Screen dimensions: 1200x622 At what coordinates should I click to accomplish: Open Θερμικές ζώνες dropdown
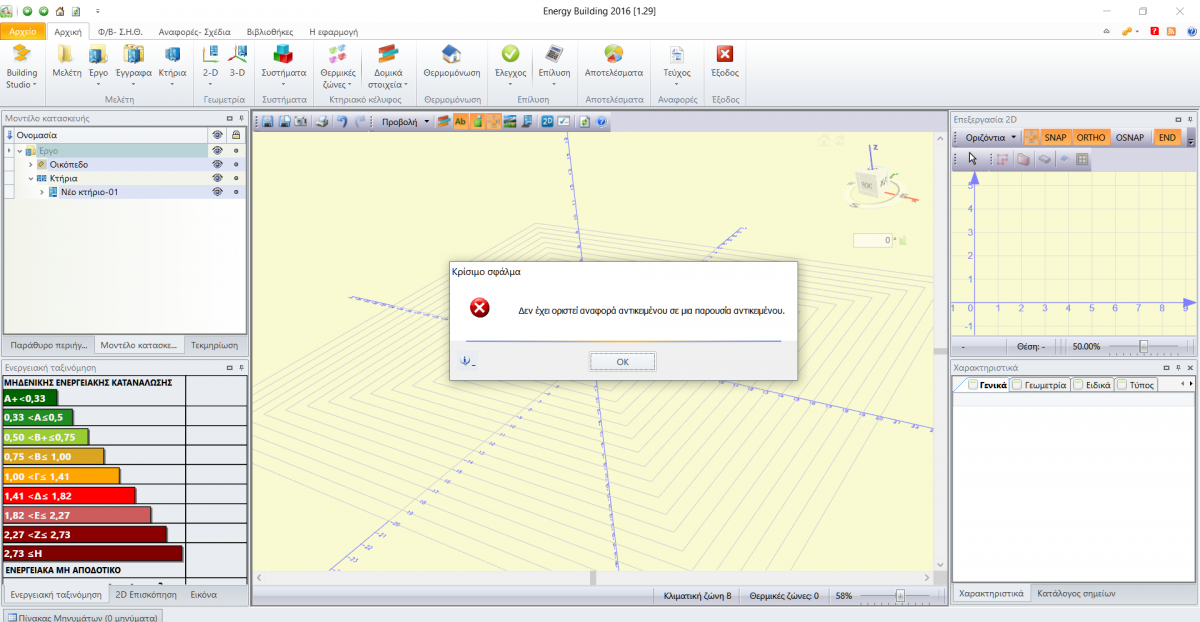(338, 67)
